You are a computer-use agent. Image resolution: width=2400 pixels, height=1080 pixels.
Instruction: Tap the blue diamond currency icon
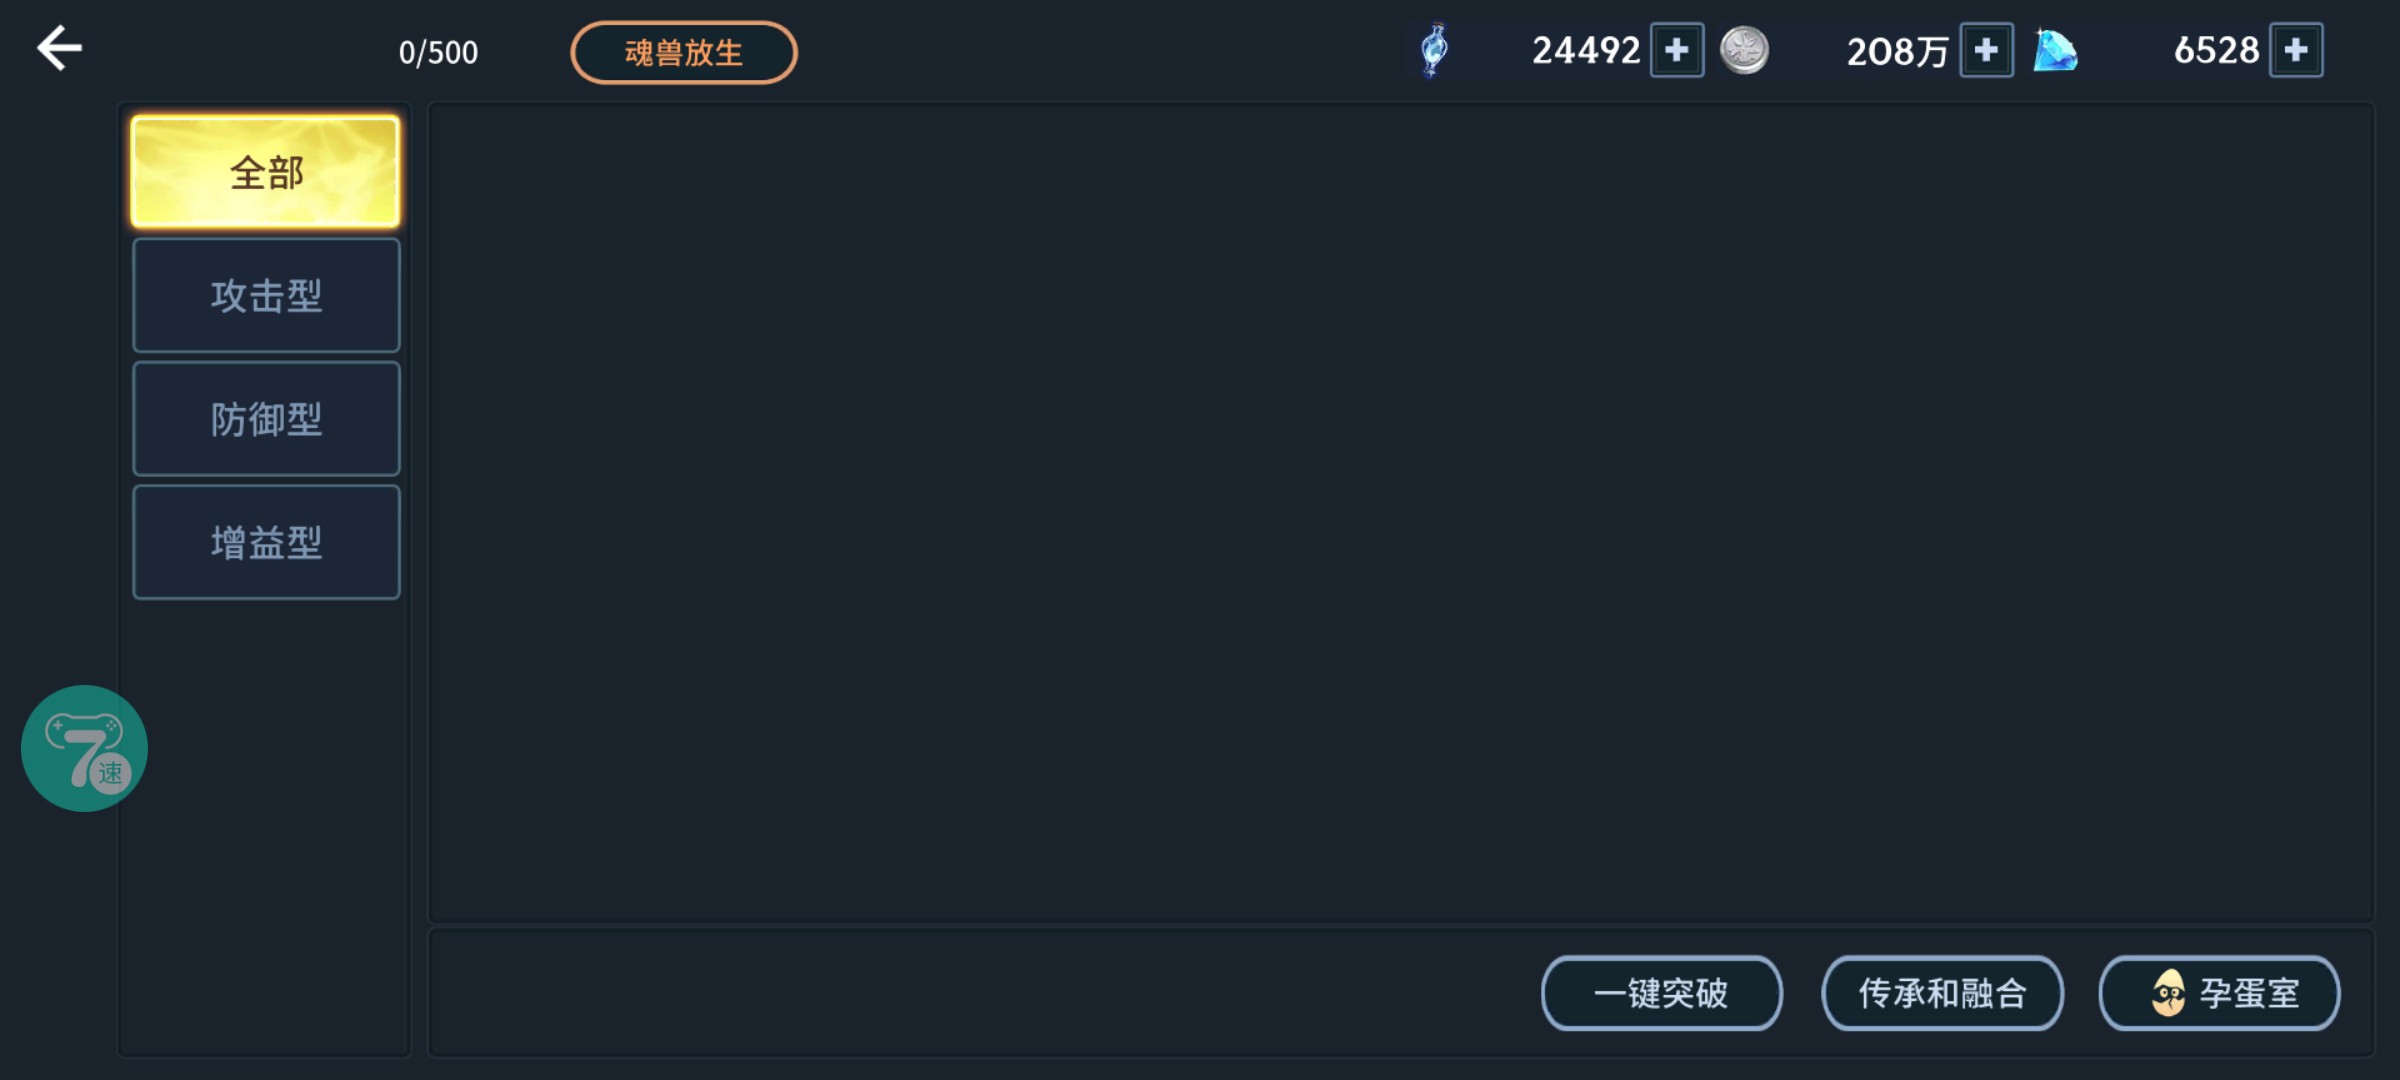click(x=2055, y=51)
